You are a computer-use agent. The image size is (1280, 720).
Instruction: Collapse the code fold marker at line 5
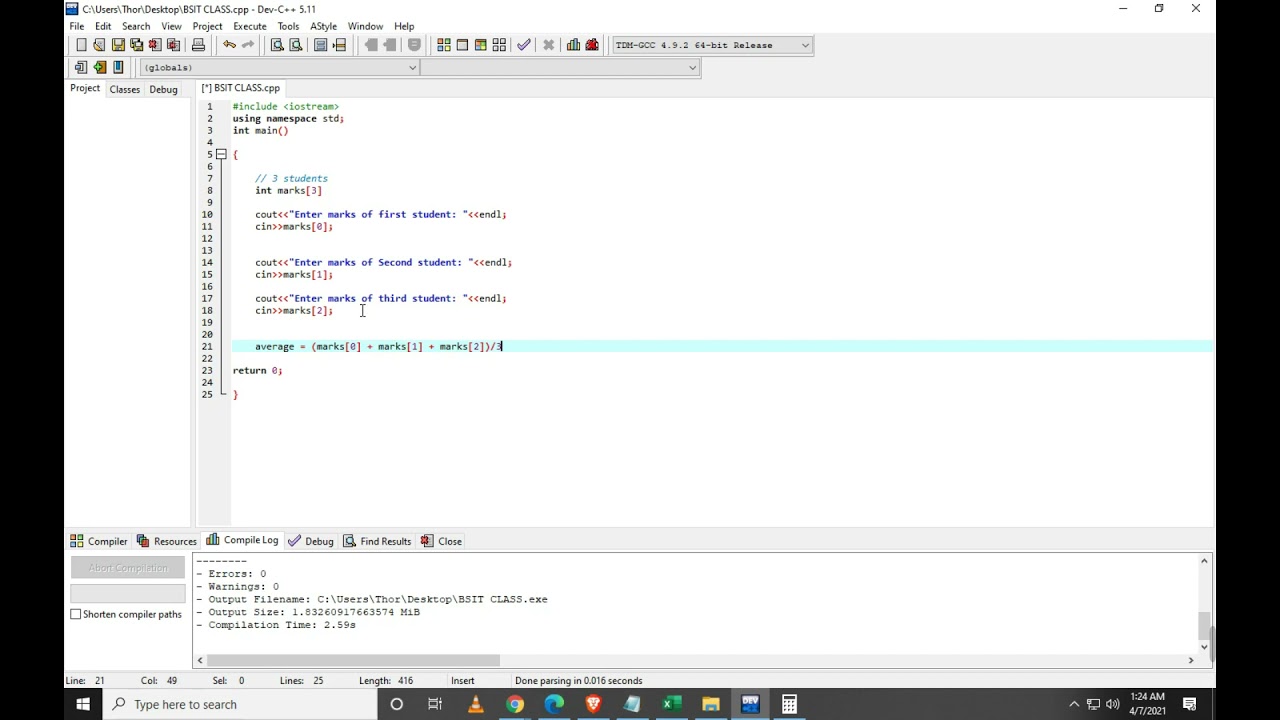(x=221, y=154)
